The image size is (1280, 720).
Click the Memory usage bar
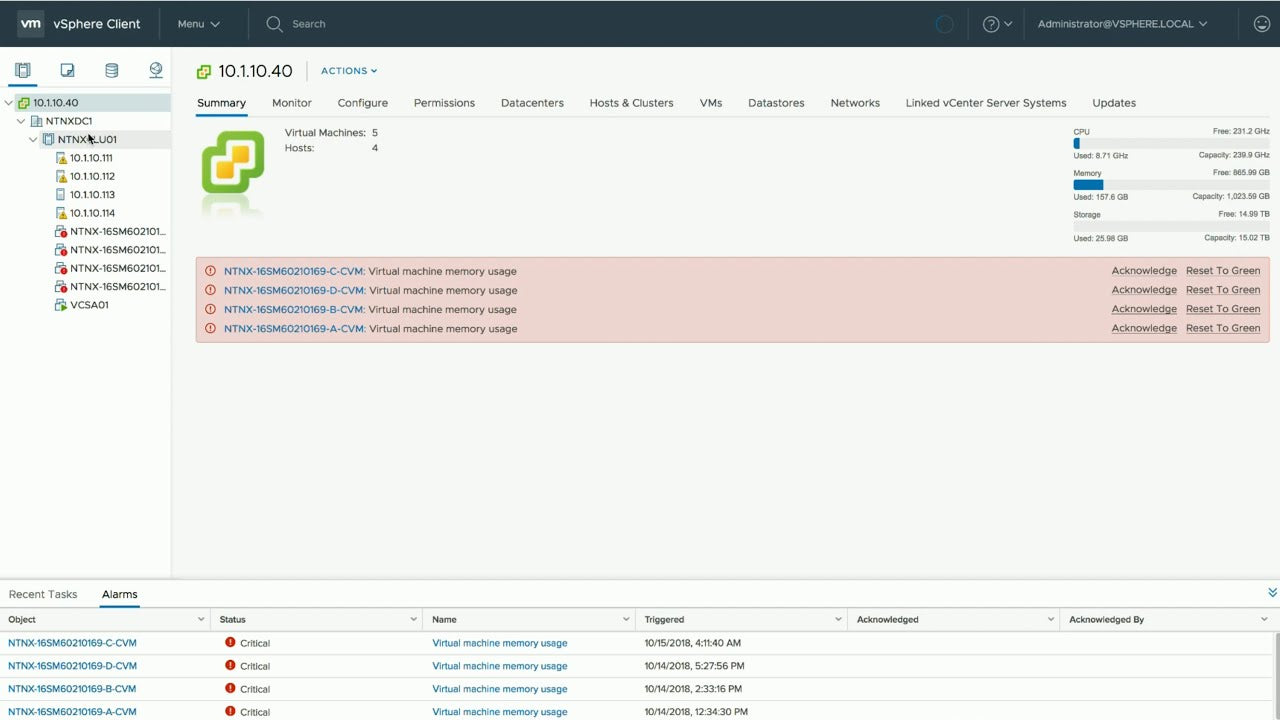(1171, 185)
